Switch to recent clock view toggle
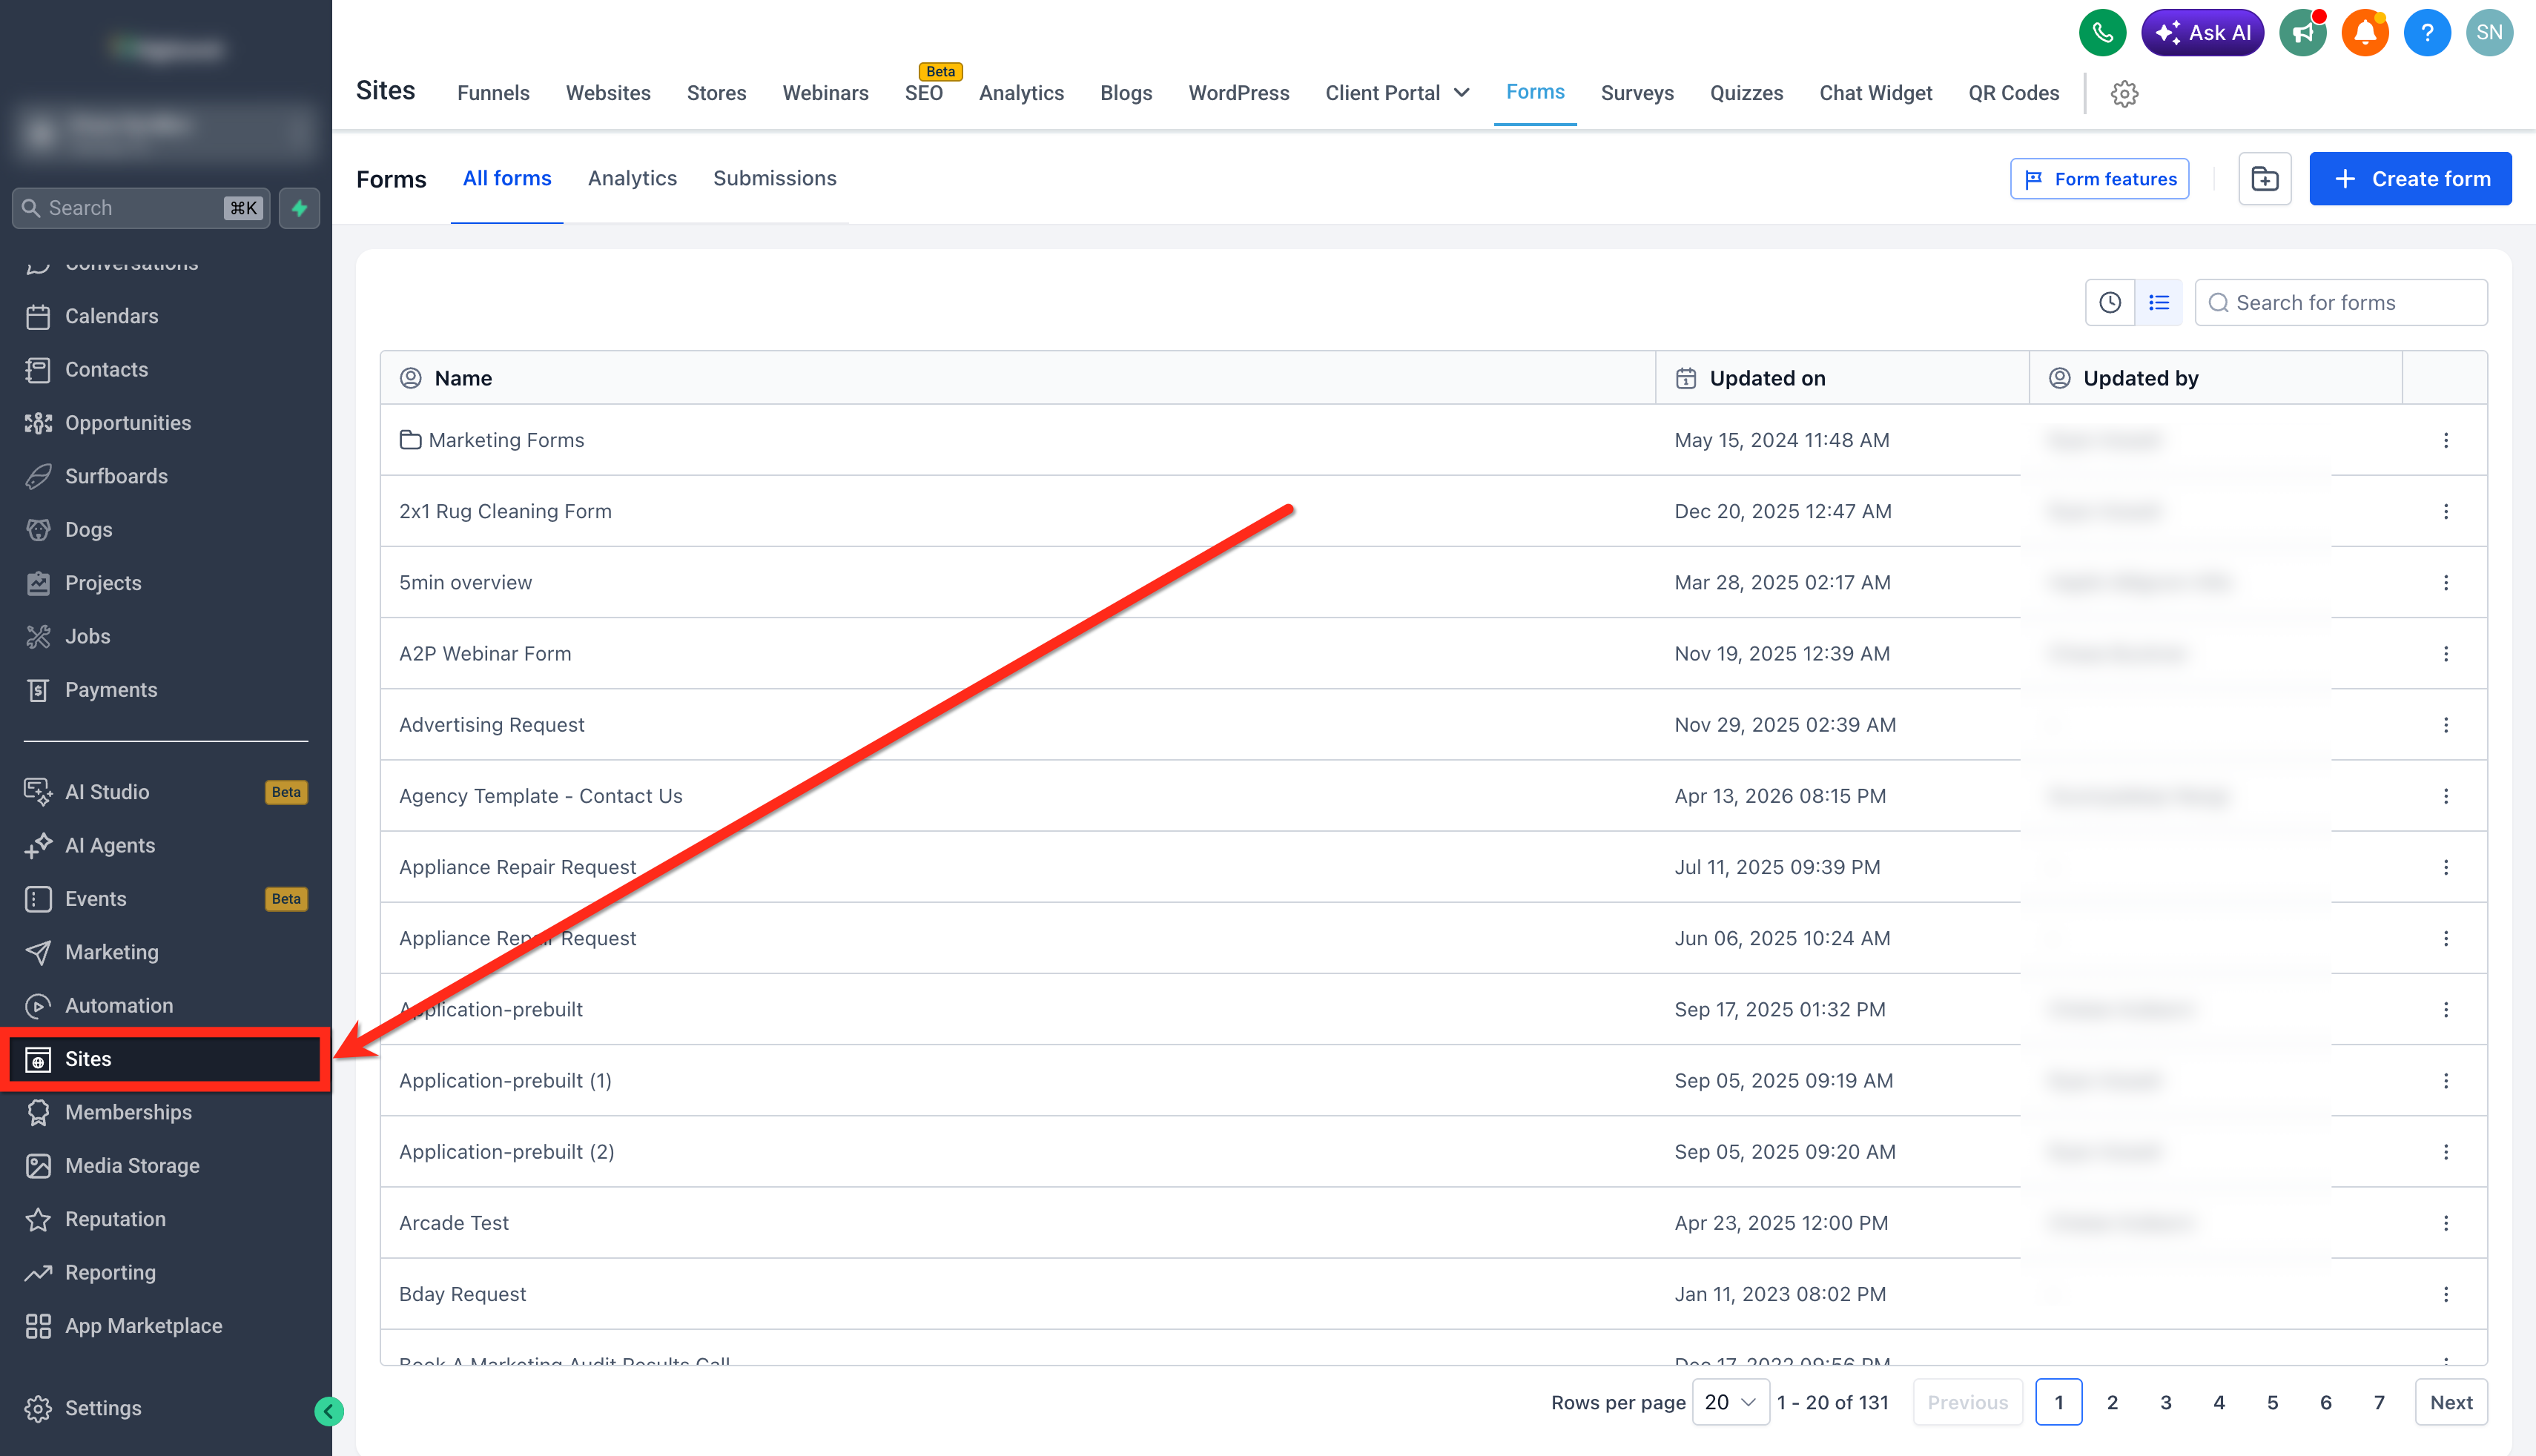This screenshot has height=1456, width=2536. [x=2109, y=302]
